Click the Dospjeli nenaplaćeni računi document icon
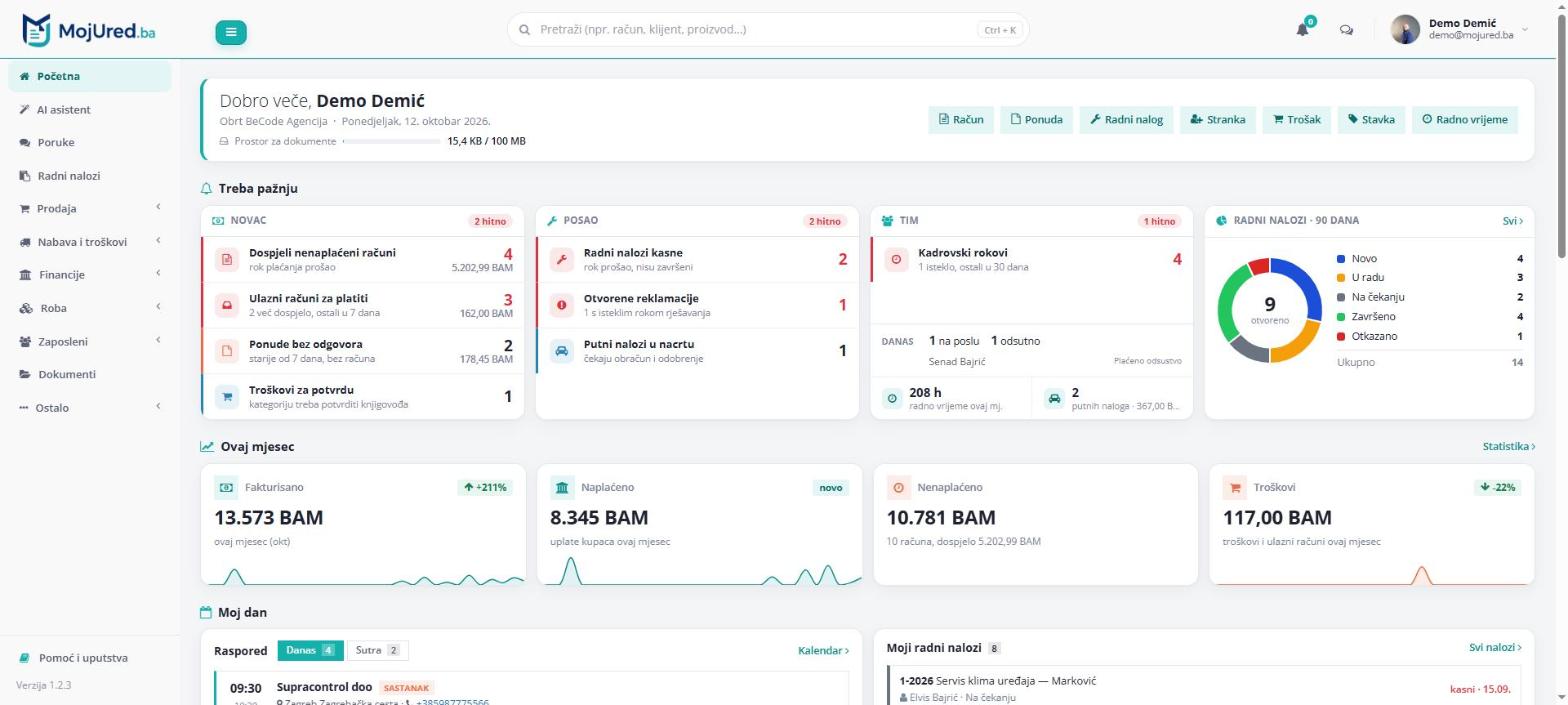Image resolution: width=1568 pixels, height=705 pixels. pyautogui.click(x=227, y=260)
